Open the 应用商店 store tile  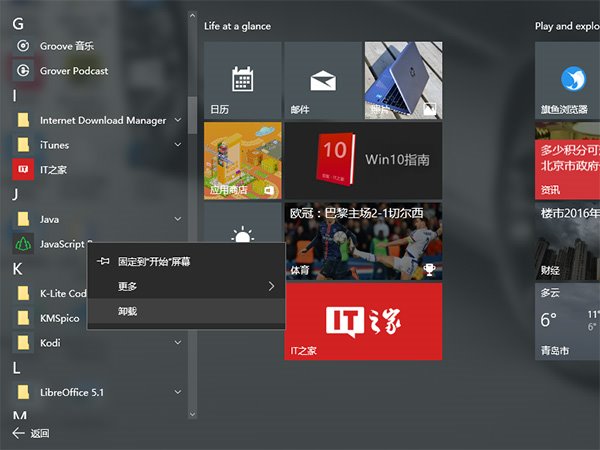pos(243,161)
